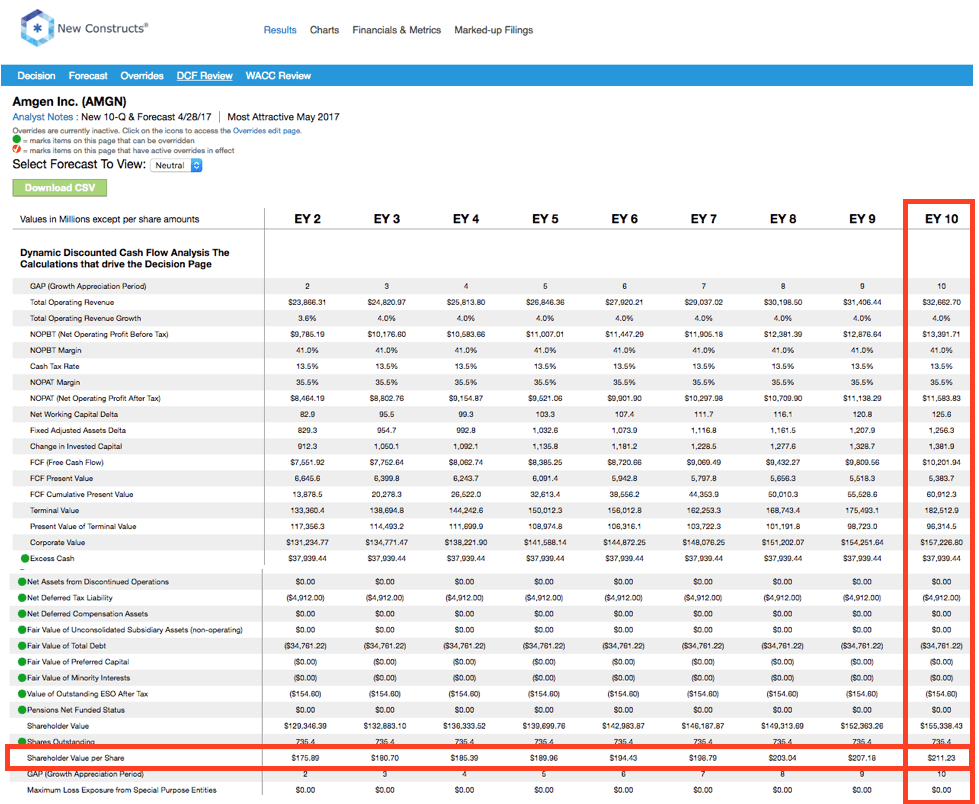Screen dimensions: 979x804
Task: Click the FCF (Free Cash Flow) row label
Action: (67, 463)
